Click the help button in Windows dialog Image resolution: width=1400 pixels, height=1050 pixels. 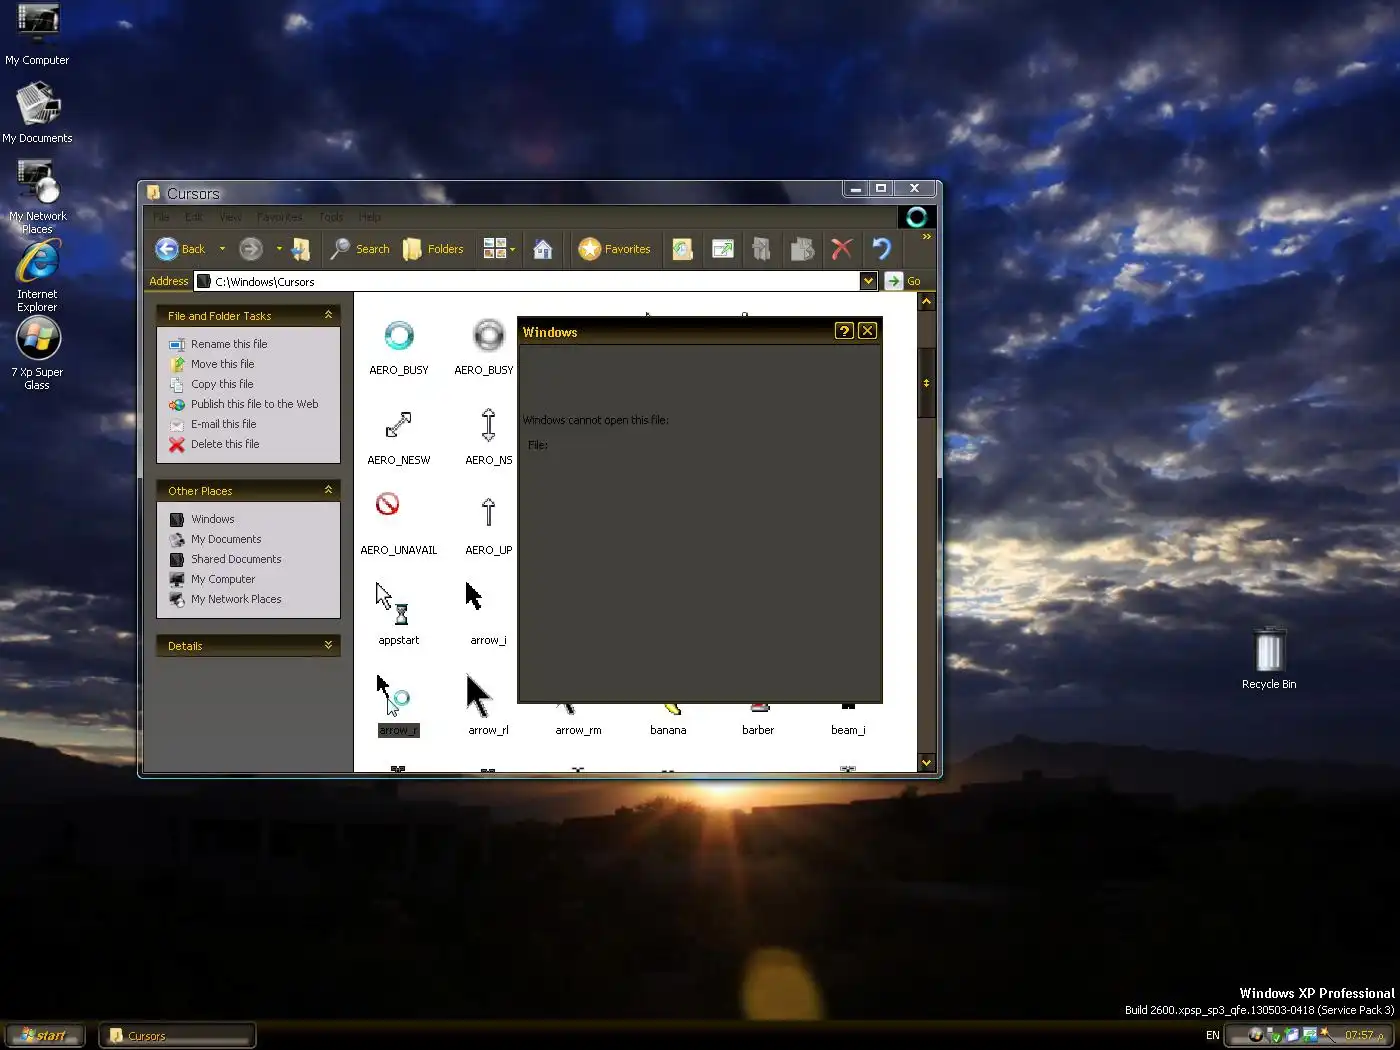point(844,331)
